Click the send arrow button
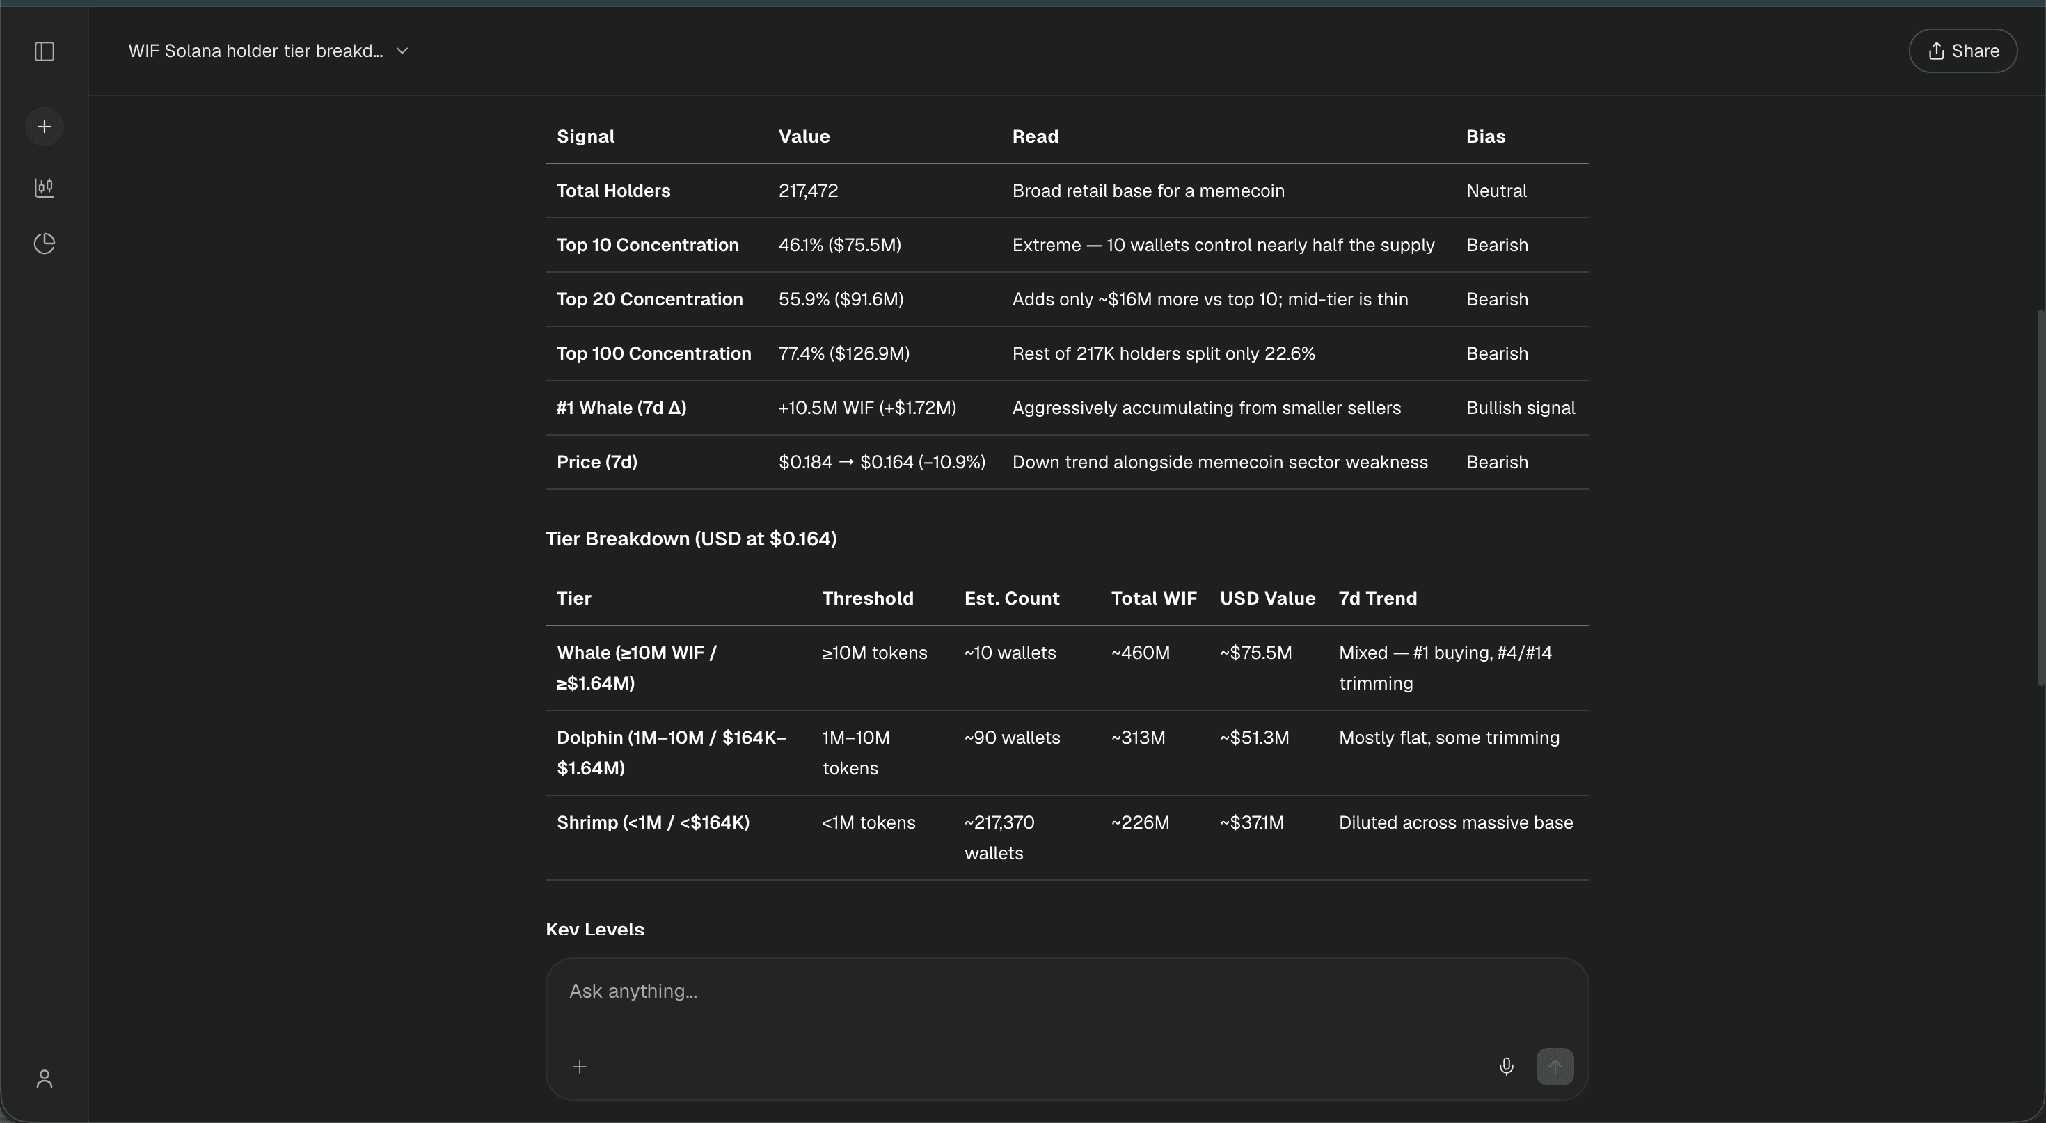Screen dimensions: 2046x1123 (1554, 1067)
